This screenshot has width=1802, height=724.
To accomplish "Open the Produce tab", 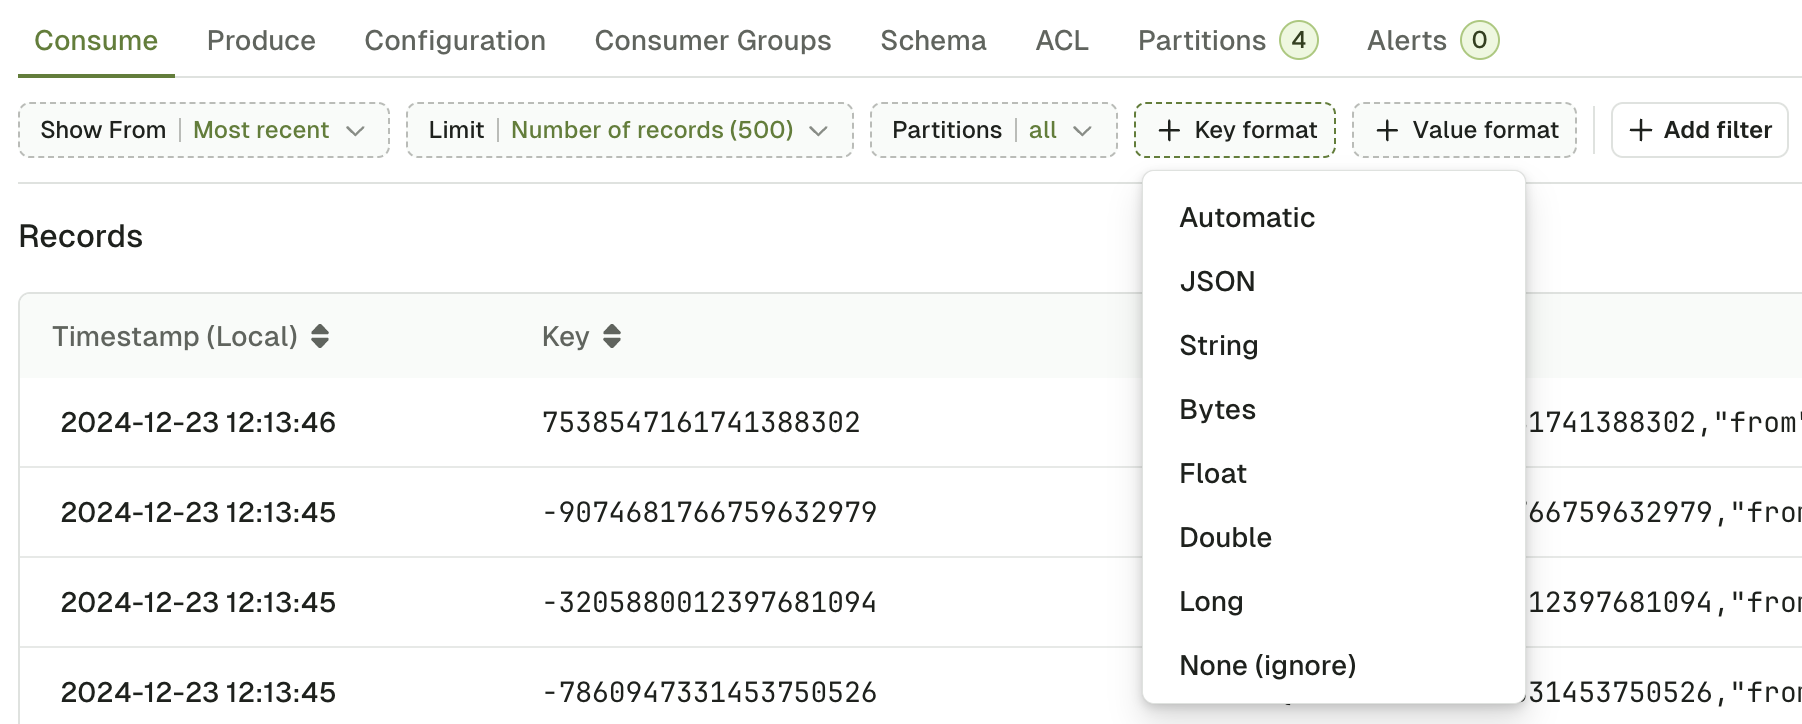I will (261, 40).
